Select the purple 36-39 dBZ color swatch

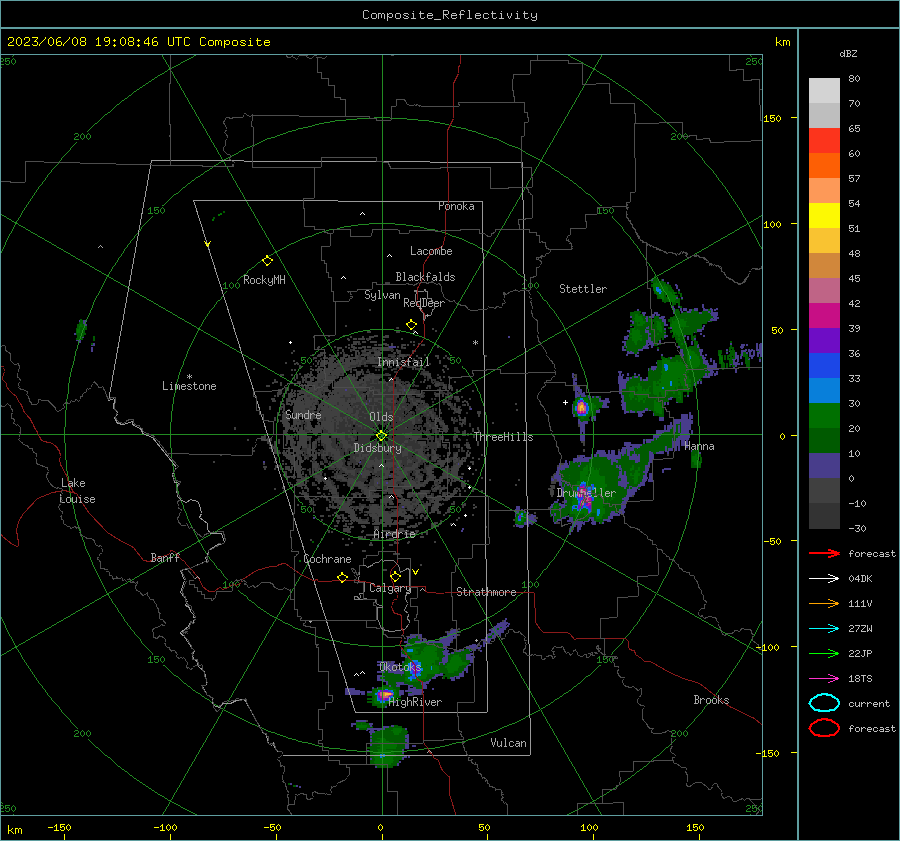[x=824, y=341]
